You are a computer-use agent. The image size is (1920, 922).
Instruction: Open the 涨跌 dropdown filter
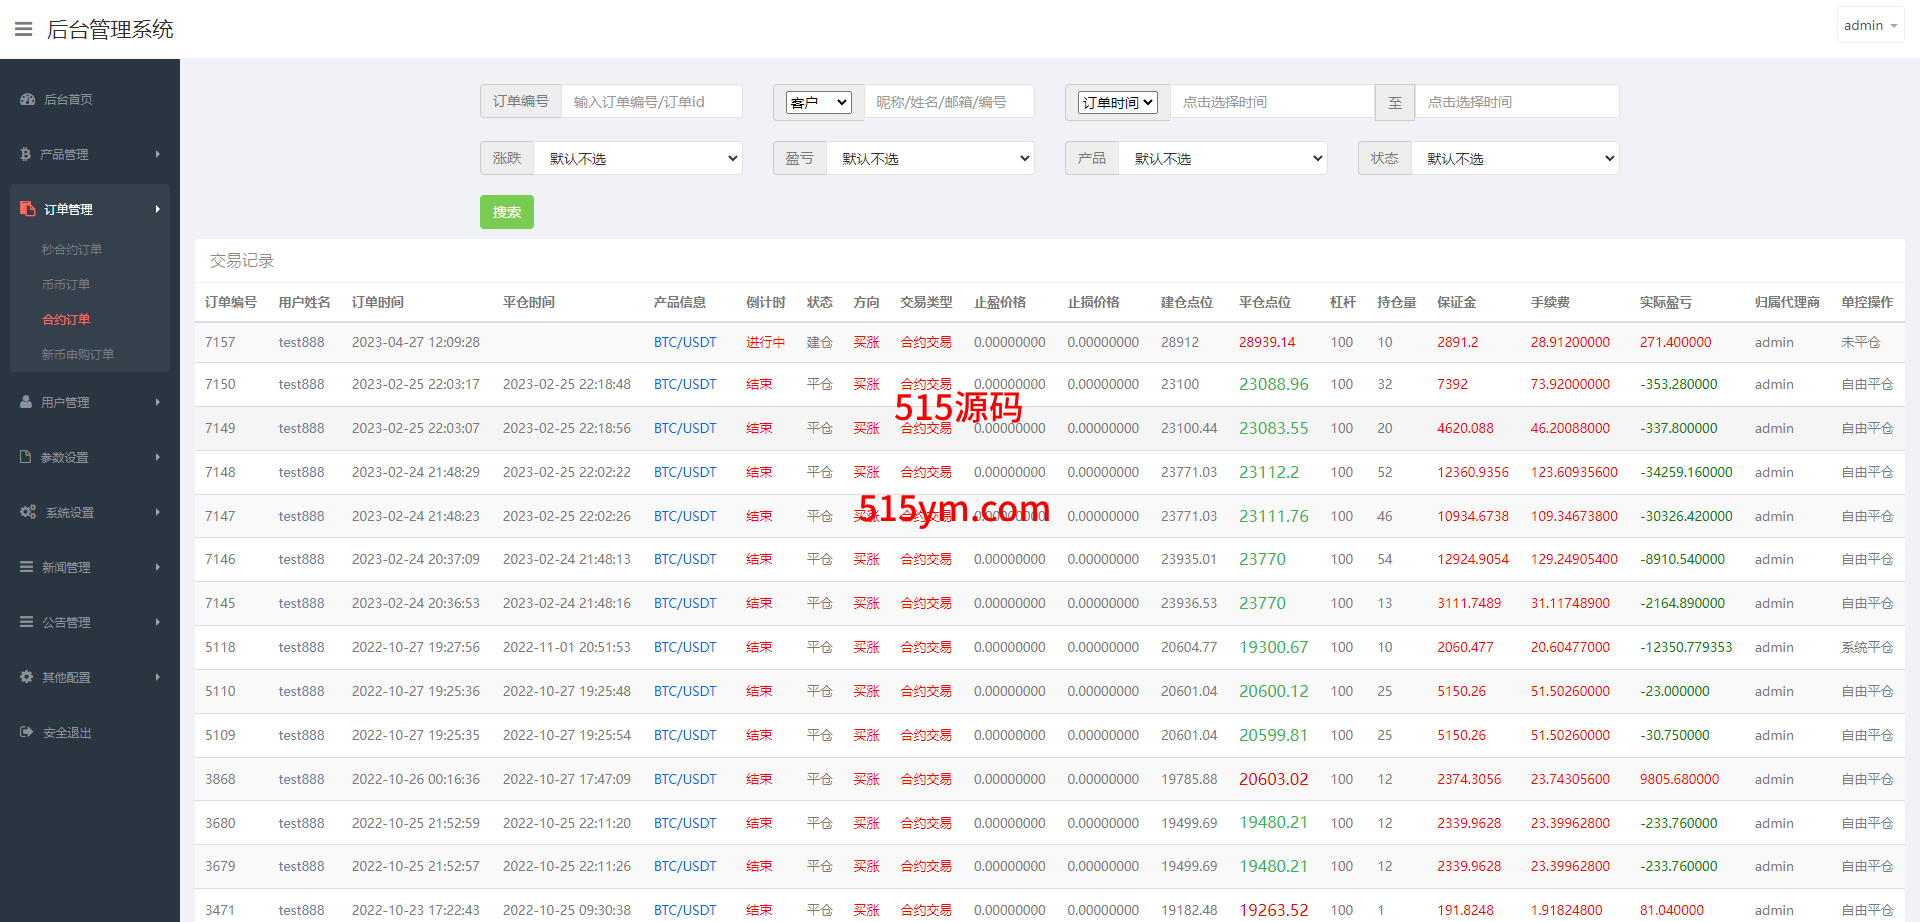[x=638, y=158]
